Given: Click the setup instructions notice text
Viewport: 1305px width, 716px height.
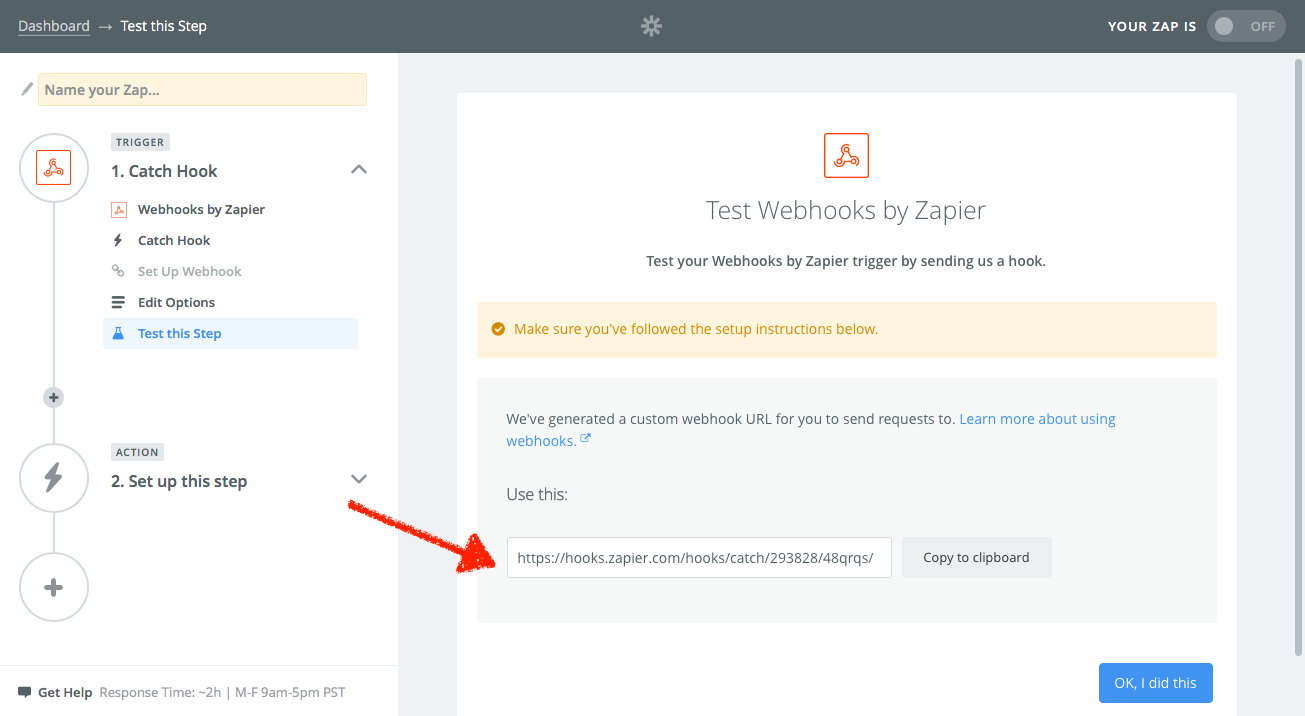Looking at the screenshot, I should click(696, 329).
